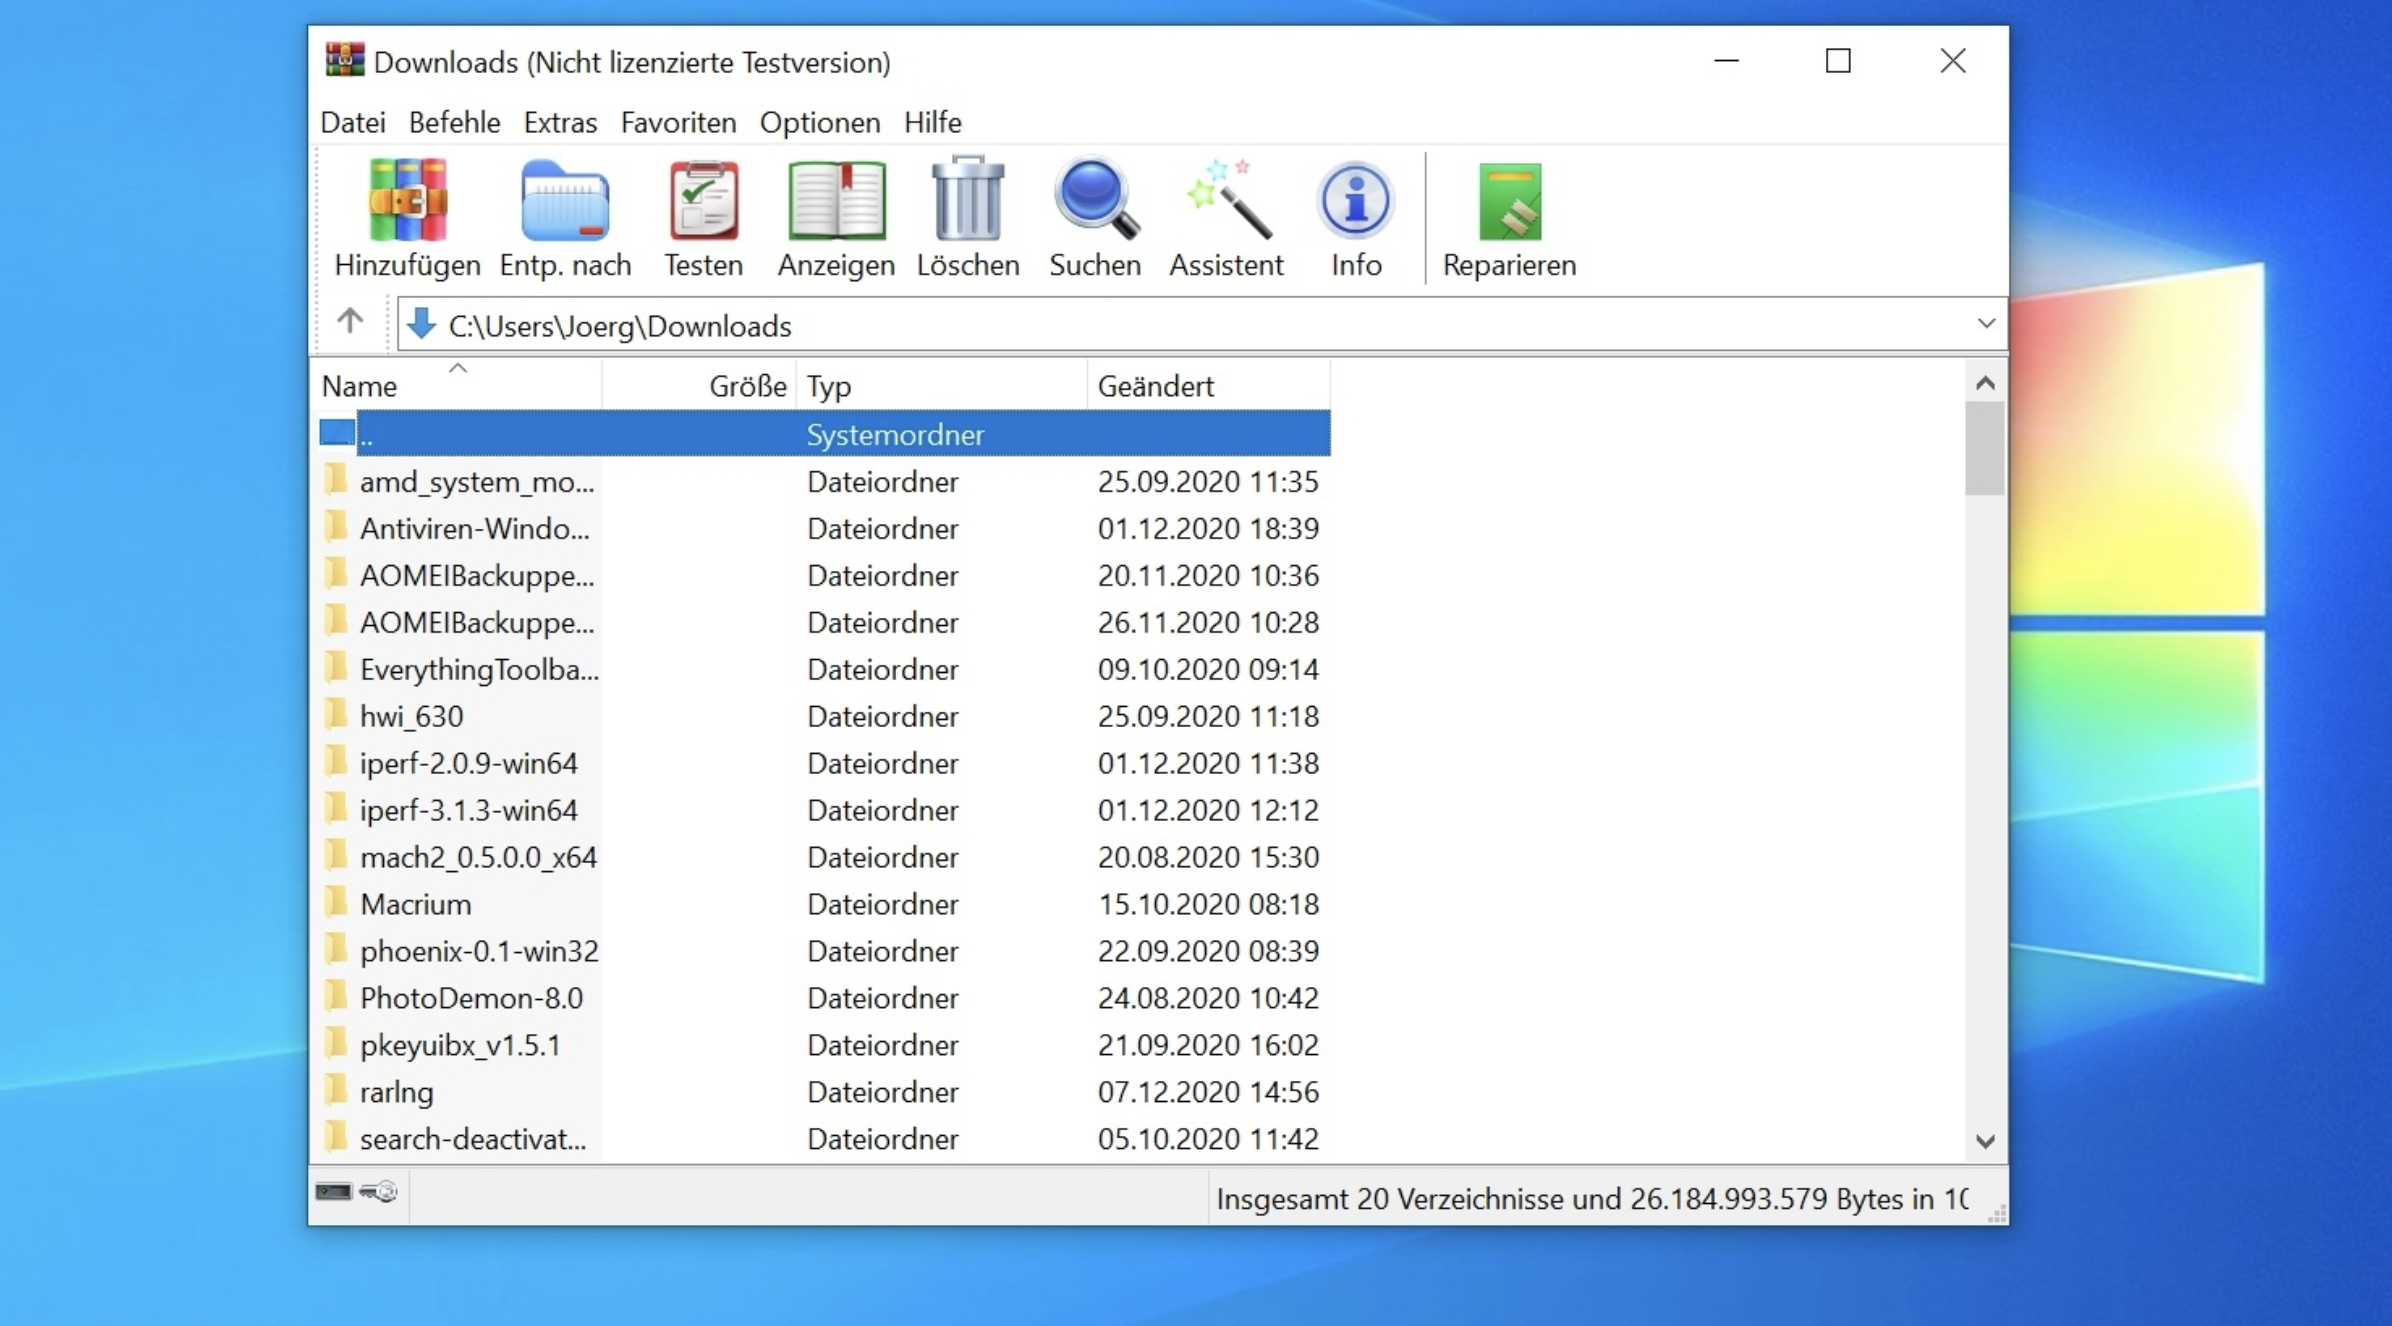Viewport: 2392px width, 1326px height.
Task: Select the PhotoDemon-8.0 folder row
Action: coord(471,998)
